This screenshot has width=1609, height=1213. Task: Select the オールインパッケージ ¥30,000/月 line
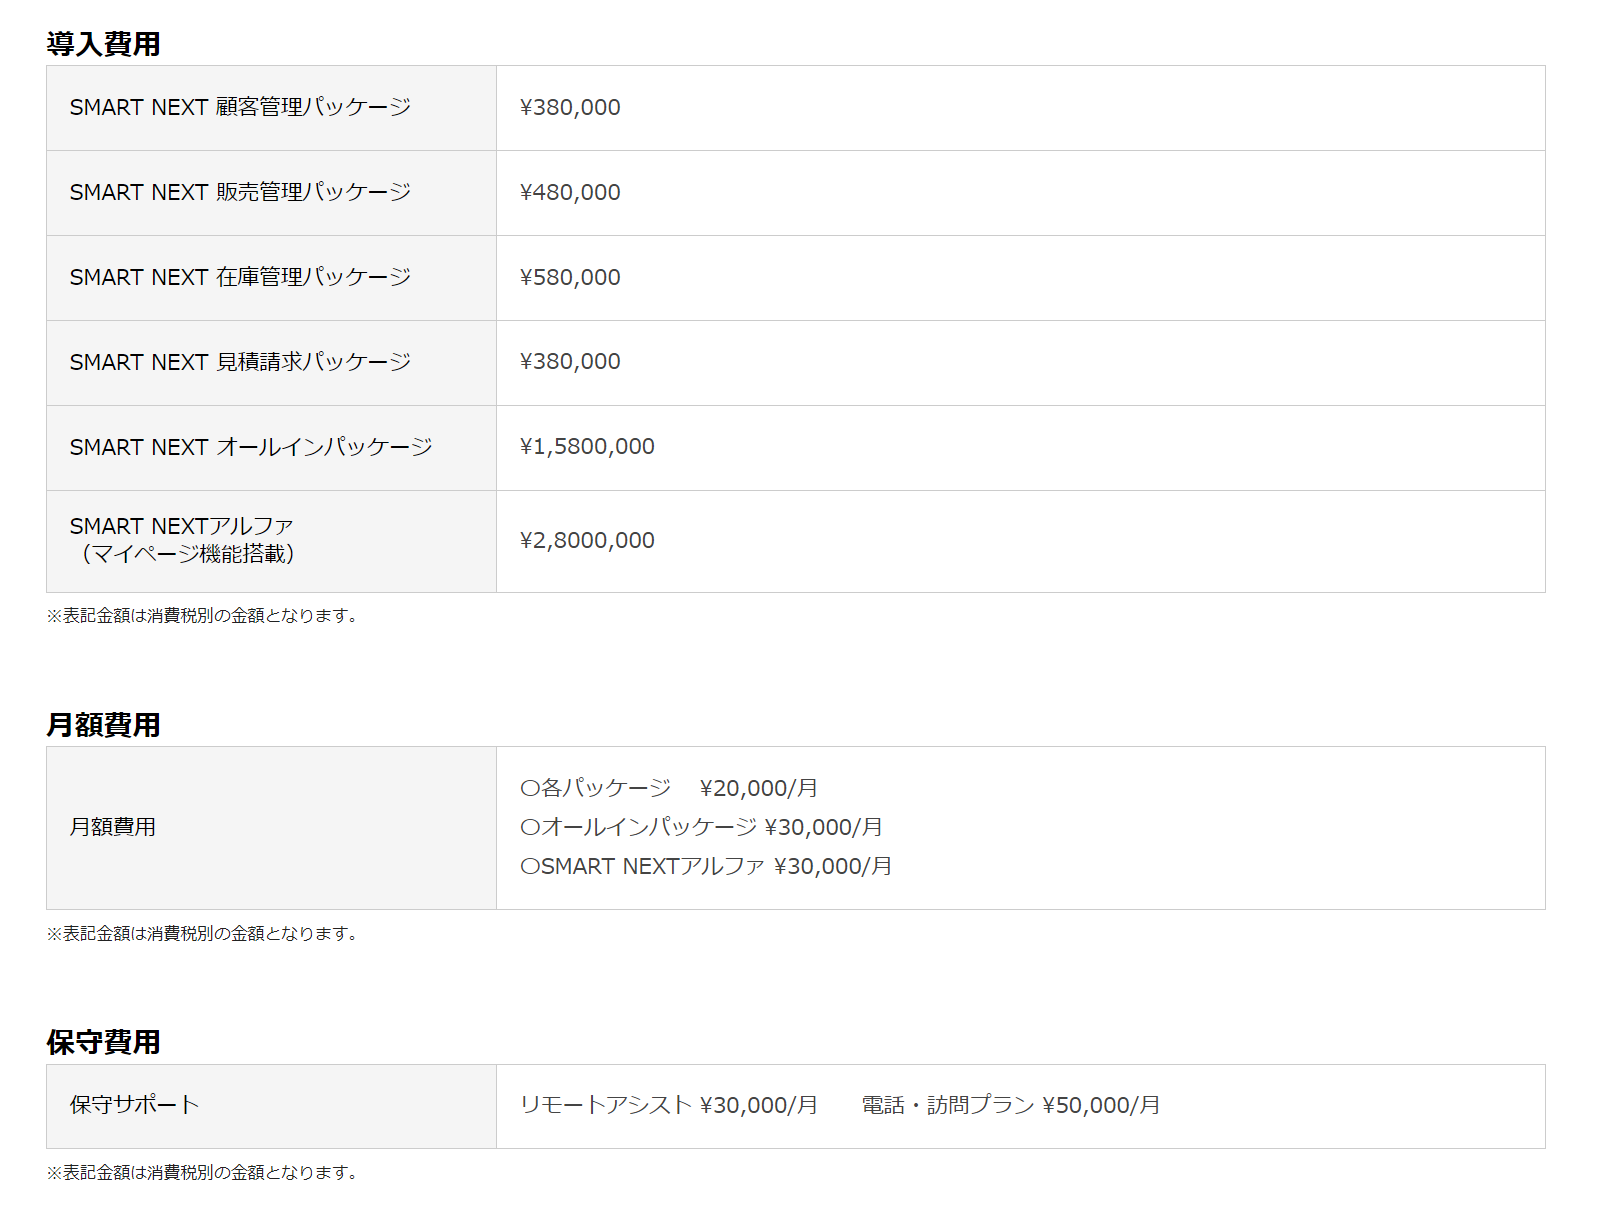point(701,827)
